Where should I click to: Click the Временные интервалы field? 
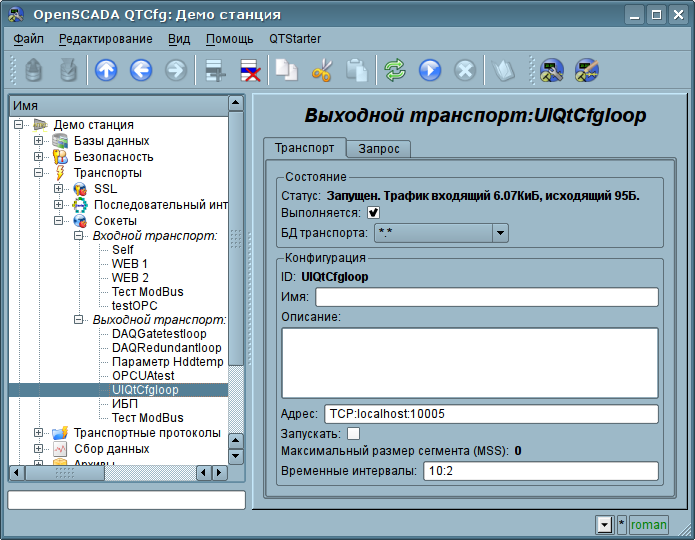[x=541, y=471]
